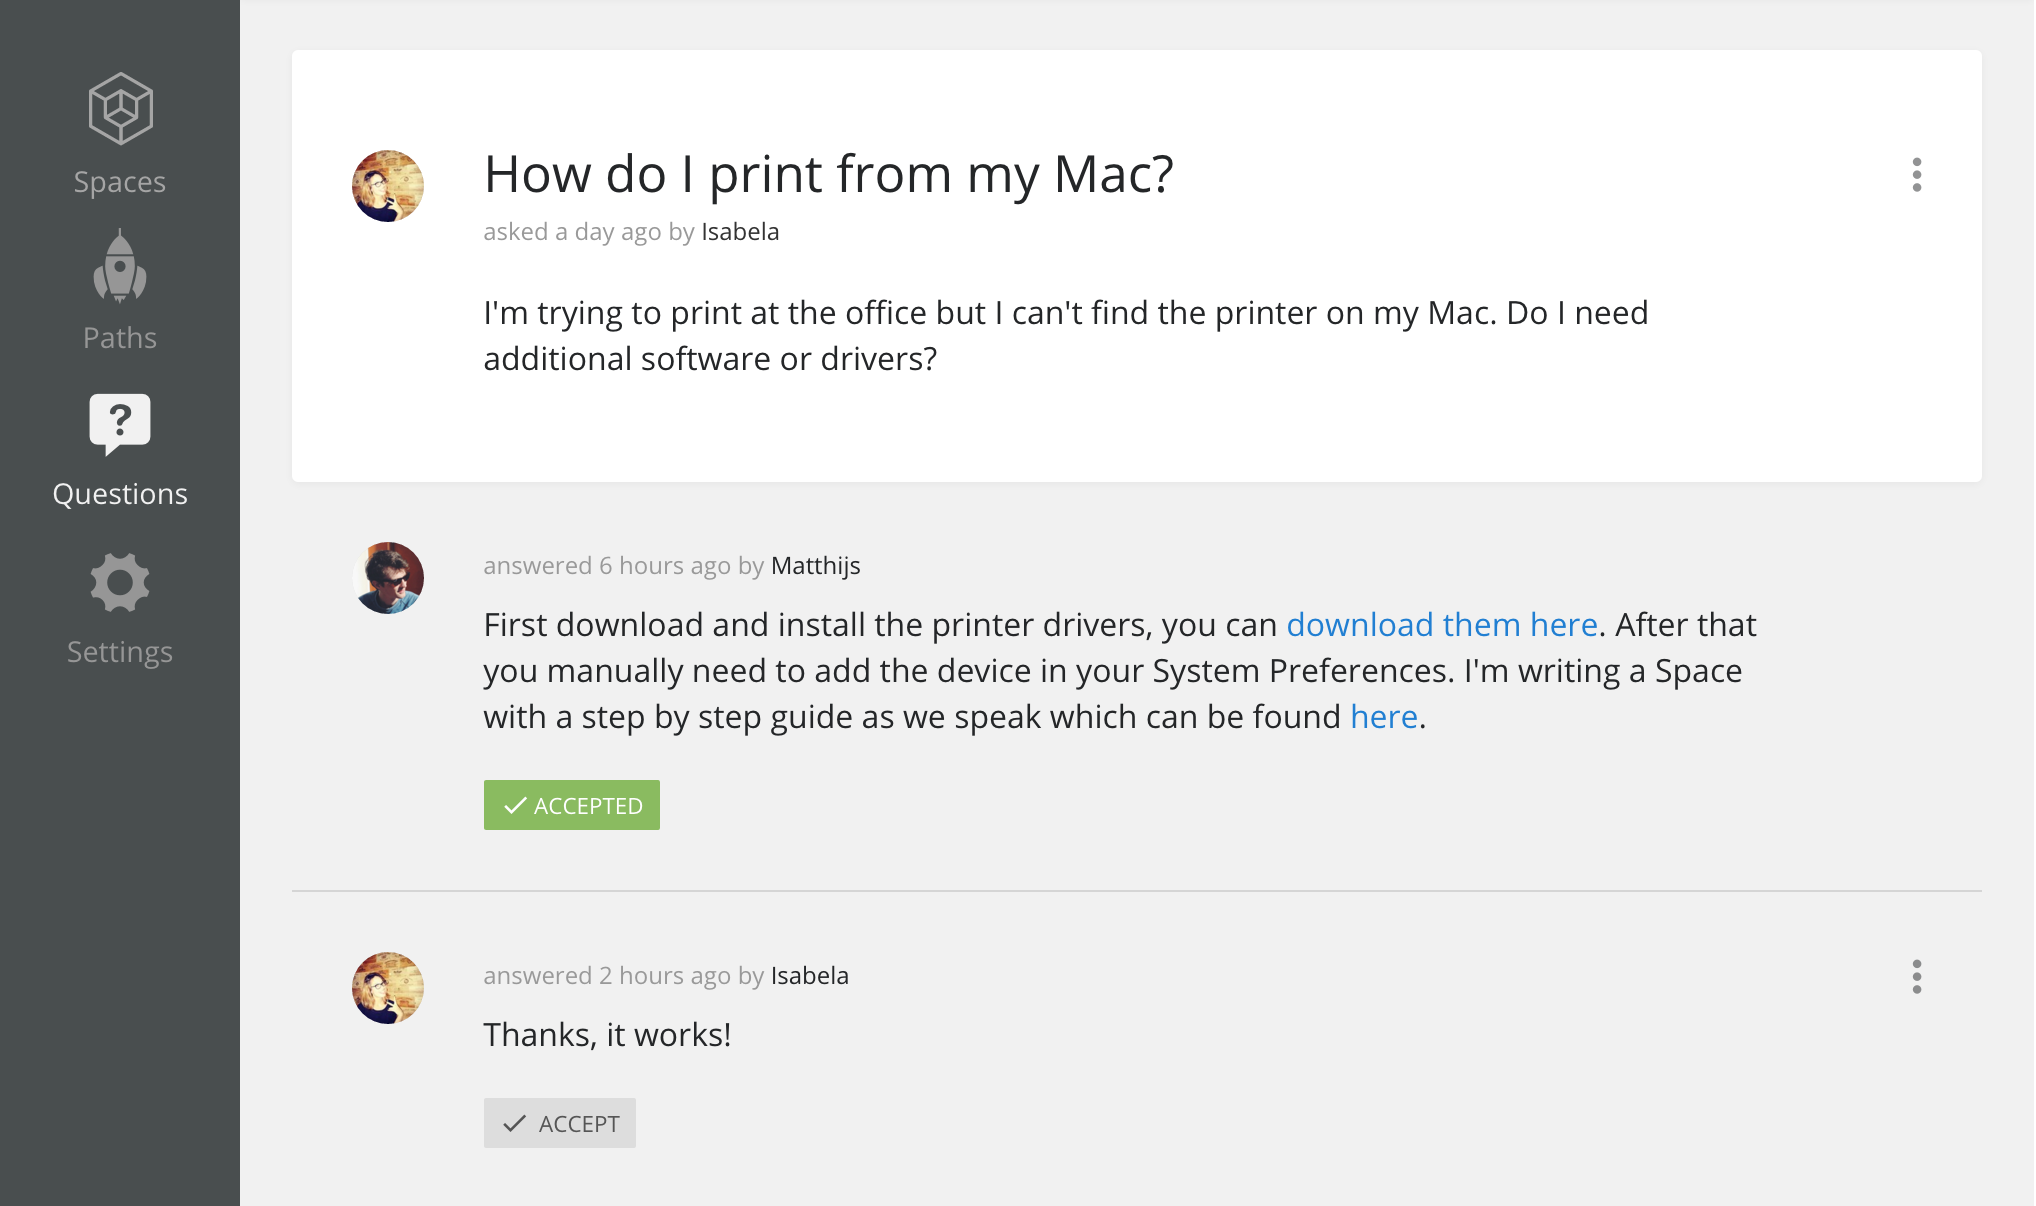Image resolution: width=2036 pixels, height=1206 pixels.
Task: Click Isabela's avatar beside the "Thanks" answer
Action: 388,988
